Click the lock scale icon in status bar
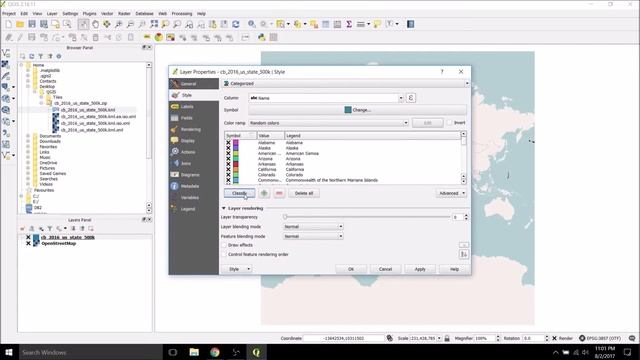The height and width of the screenshot is (360, 640). pos(447,338)
